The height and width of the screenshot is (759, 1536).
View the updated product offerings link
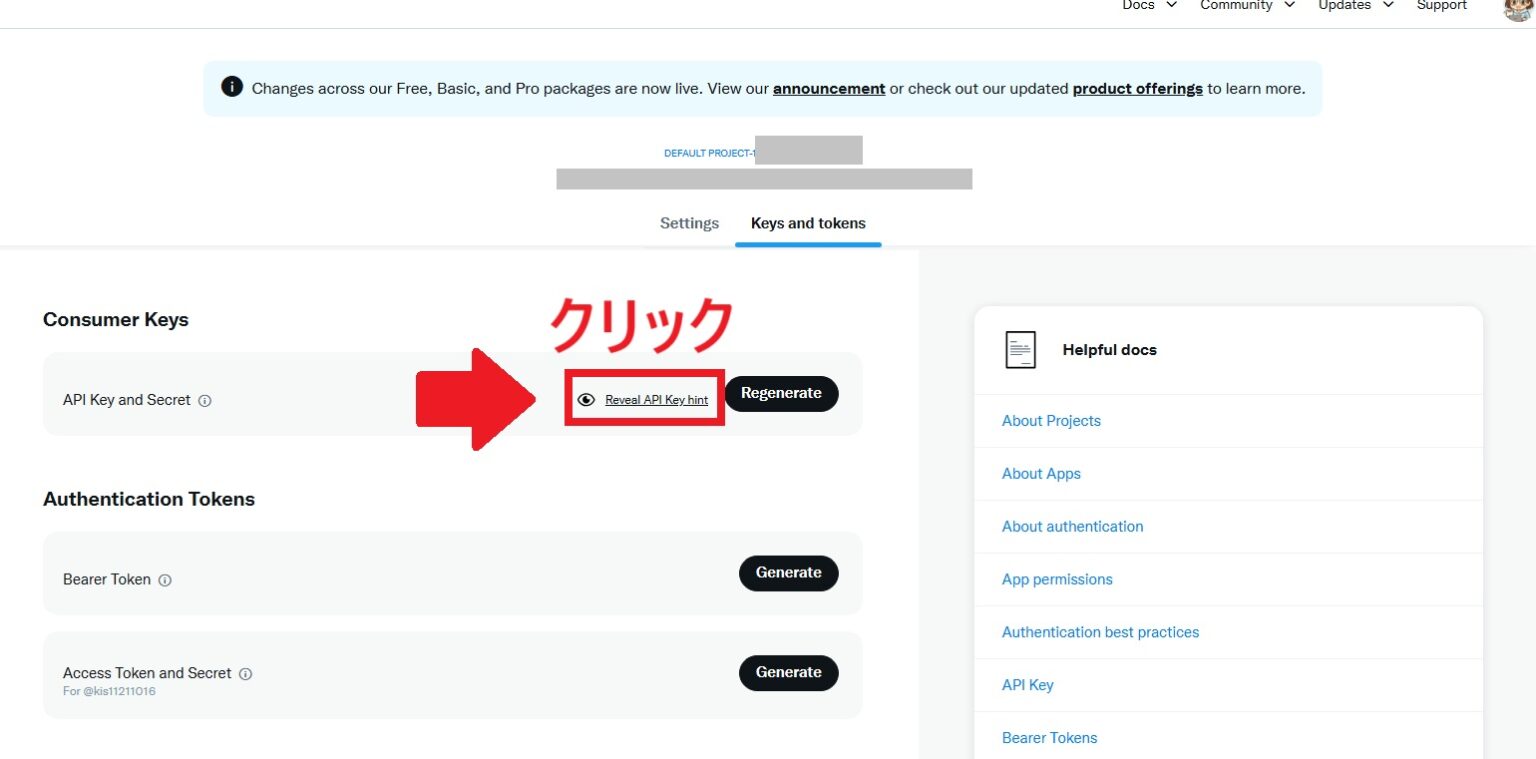(x=1136, y=88)
